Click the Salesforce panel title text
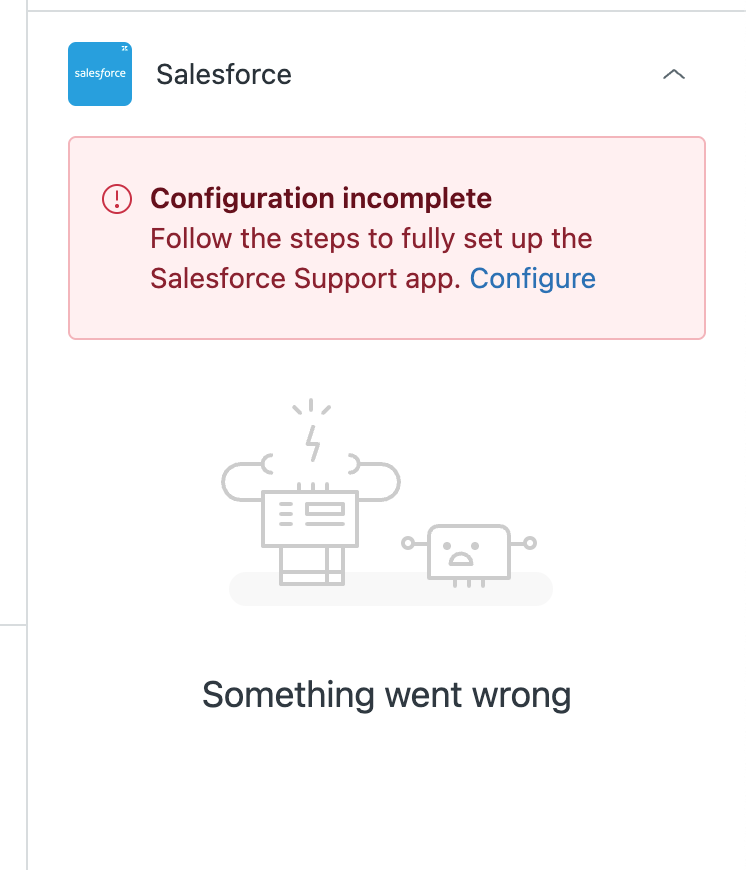 [x=224, y=74]
